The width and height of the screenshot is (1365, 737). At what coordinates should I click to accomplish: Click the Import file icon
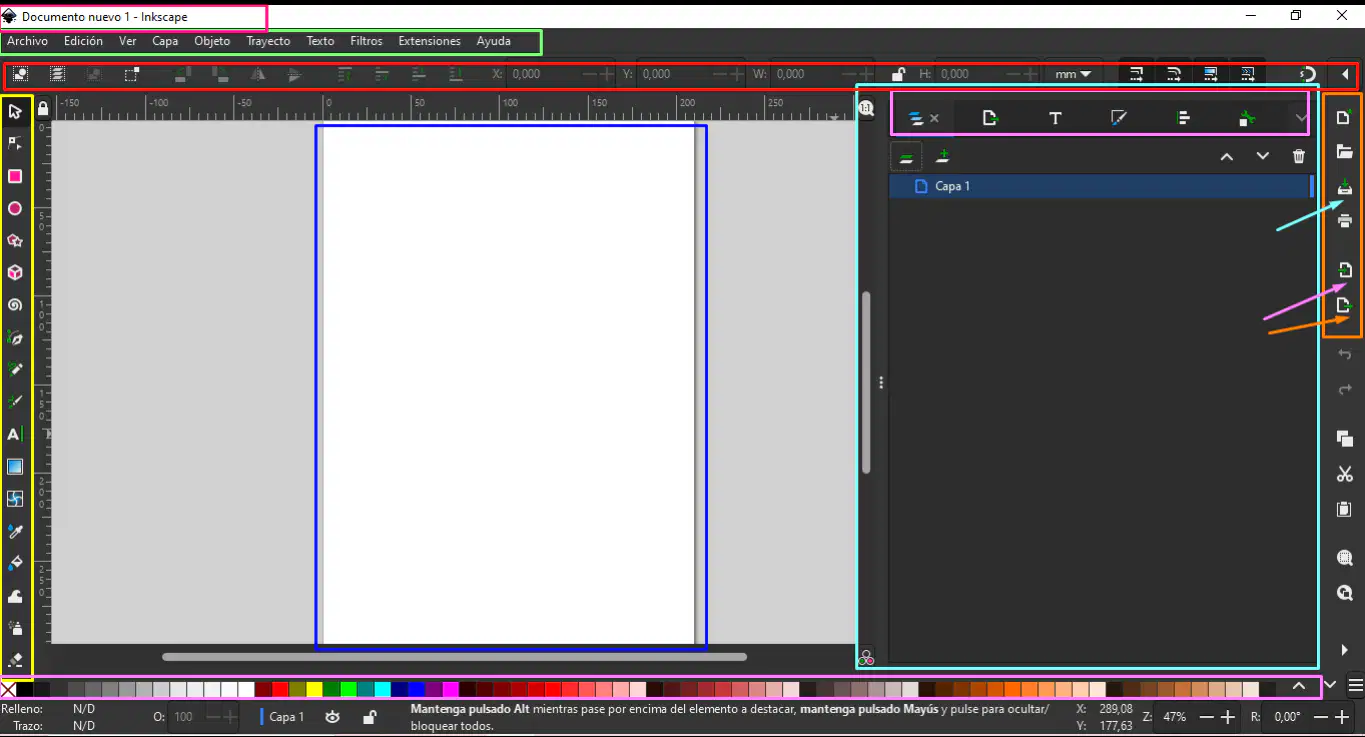click(x=1345, y=270)
